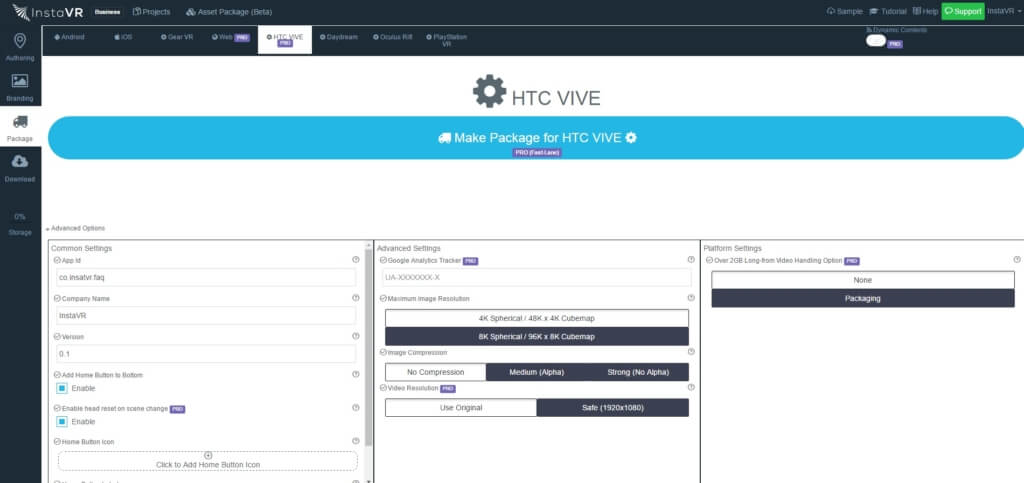Screen dimensions: 1024x483
Task: Click the InstaVR logo
Action: point(48,12)
